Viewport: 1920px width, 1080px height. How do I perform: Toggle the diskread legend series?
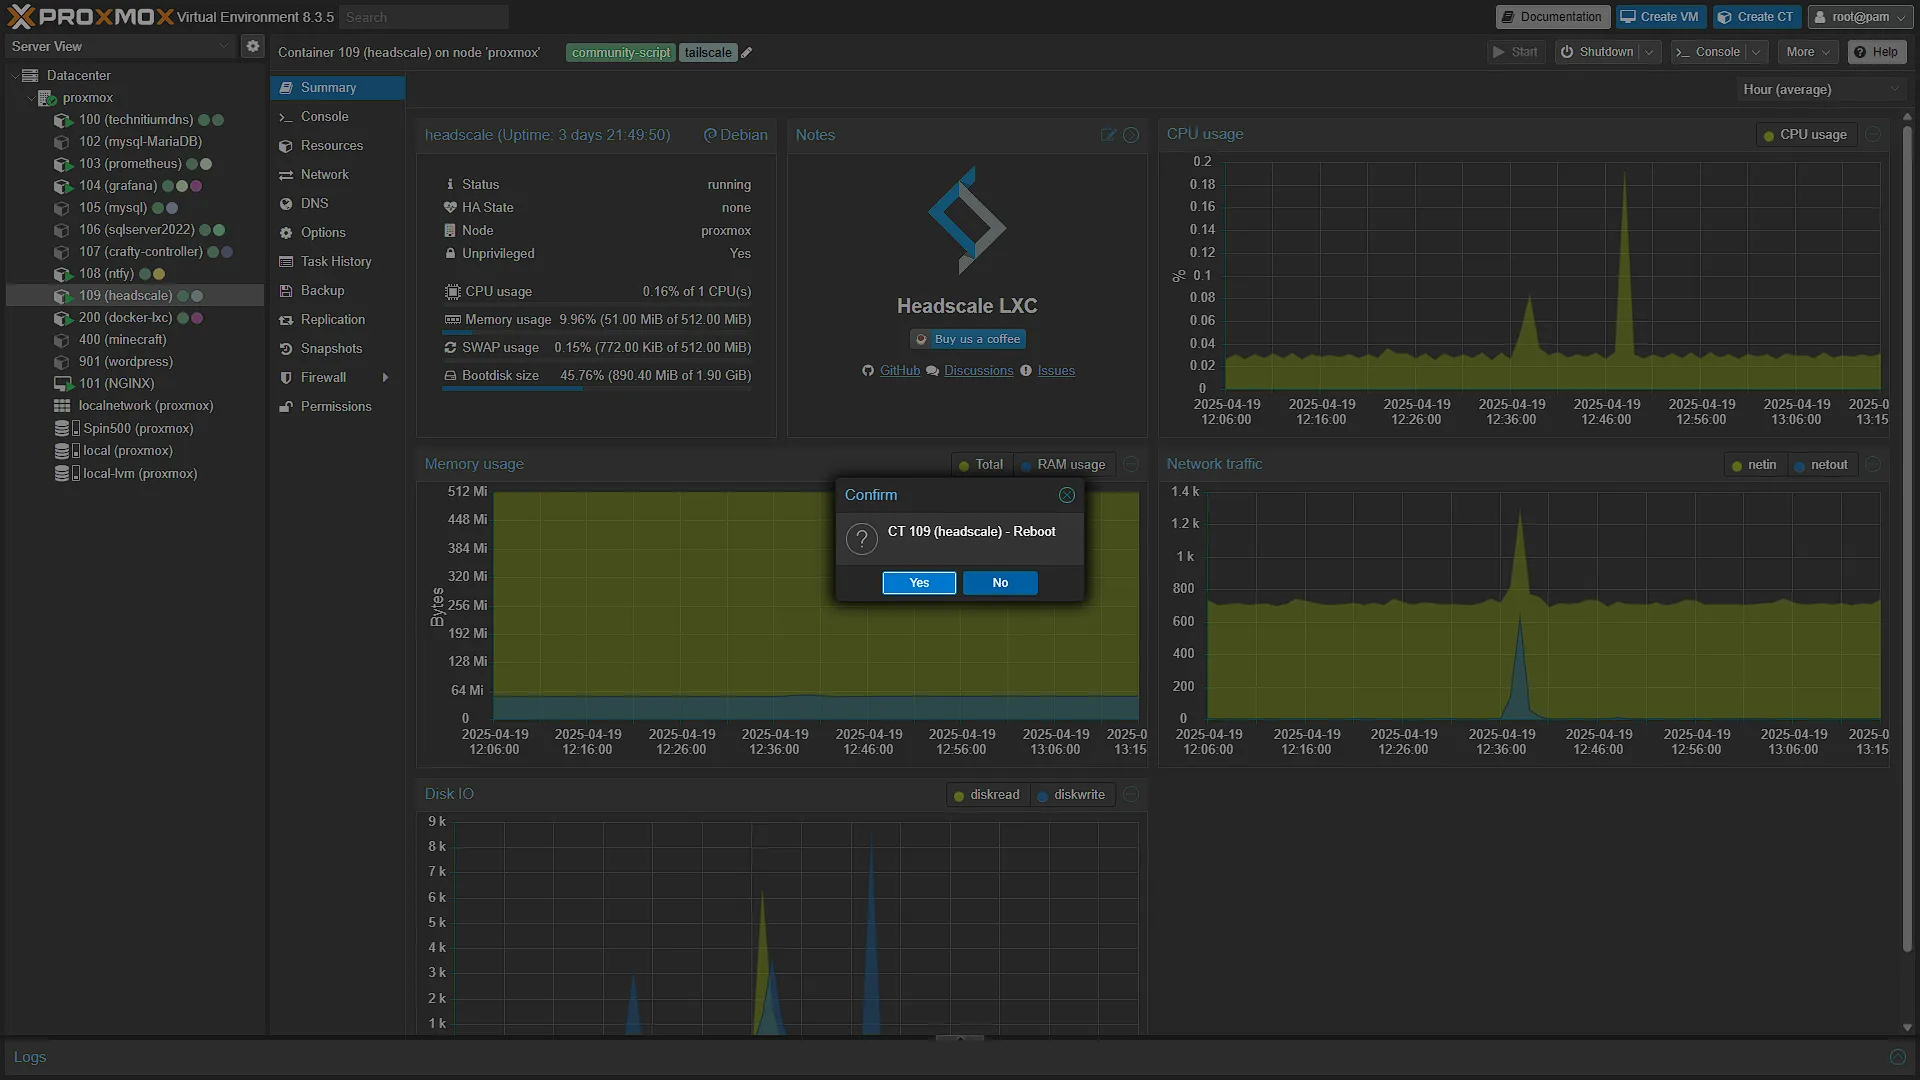[x=986, y=795]
